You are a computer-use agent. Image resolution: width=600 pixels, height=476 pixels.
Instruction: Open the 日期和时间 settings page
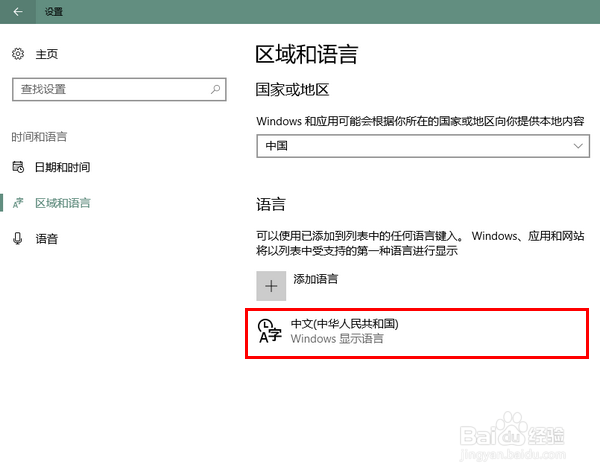pyautogui.click(x=62, y=167)
